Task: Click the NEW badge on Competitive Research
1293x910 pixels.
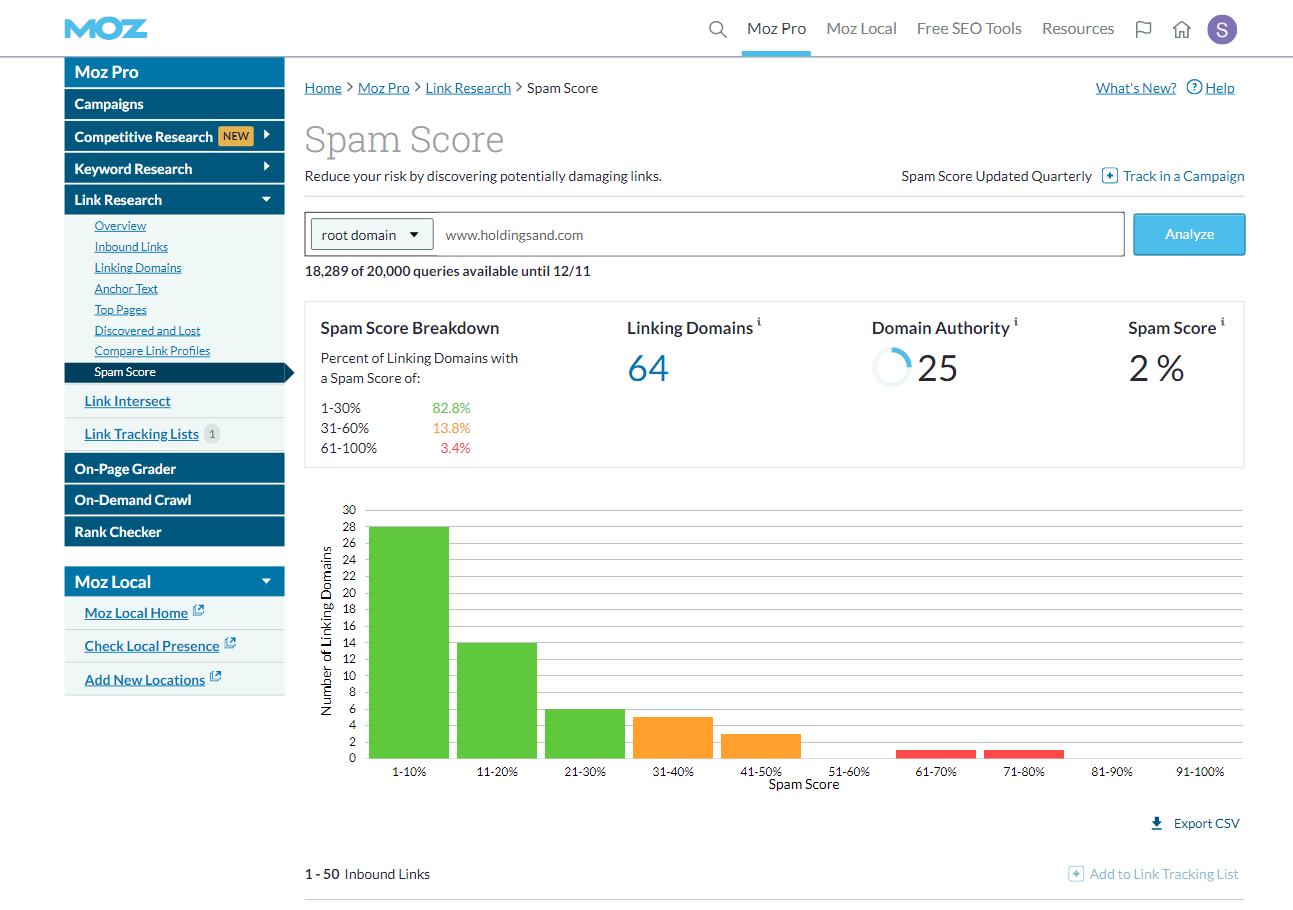Action: (x=236, y=136)
